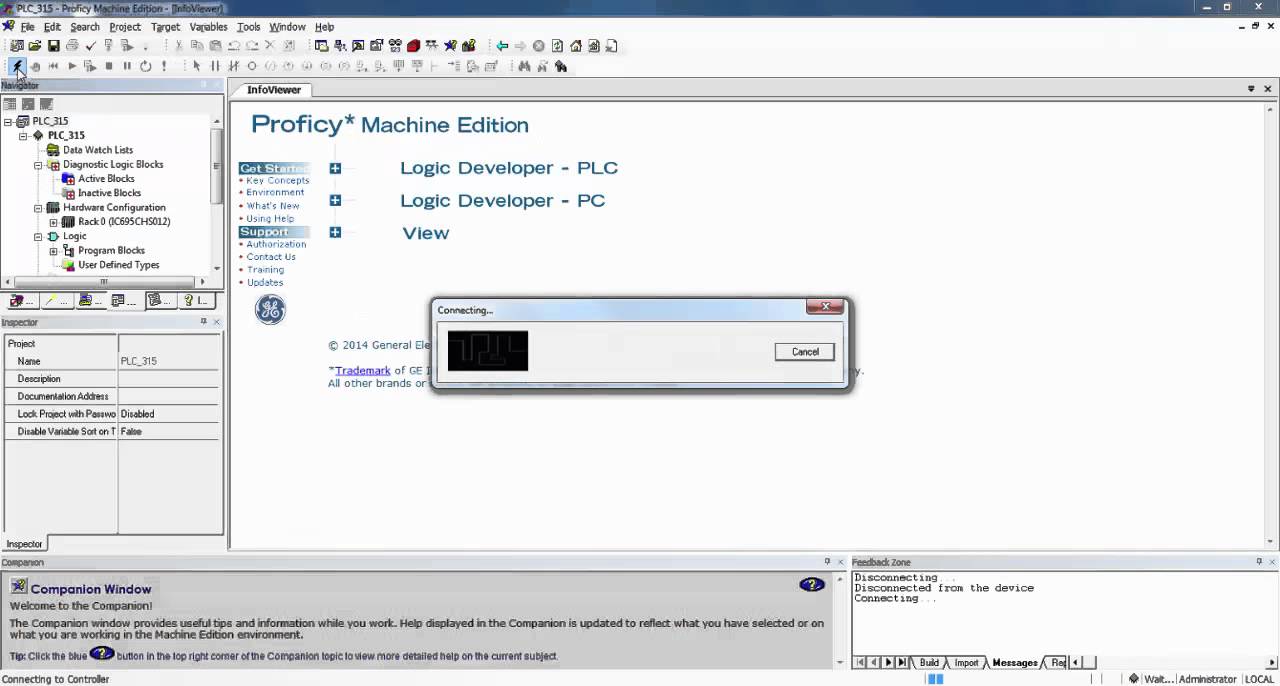
Task: Click the green Back arrow icon
Action: pos(502,45)
